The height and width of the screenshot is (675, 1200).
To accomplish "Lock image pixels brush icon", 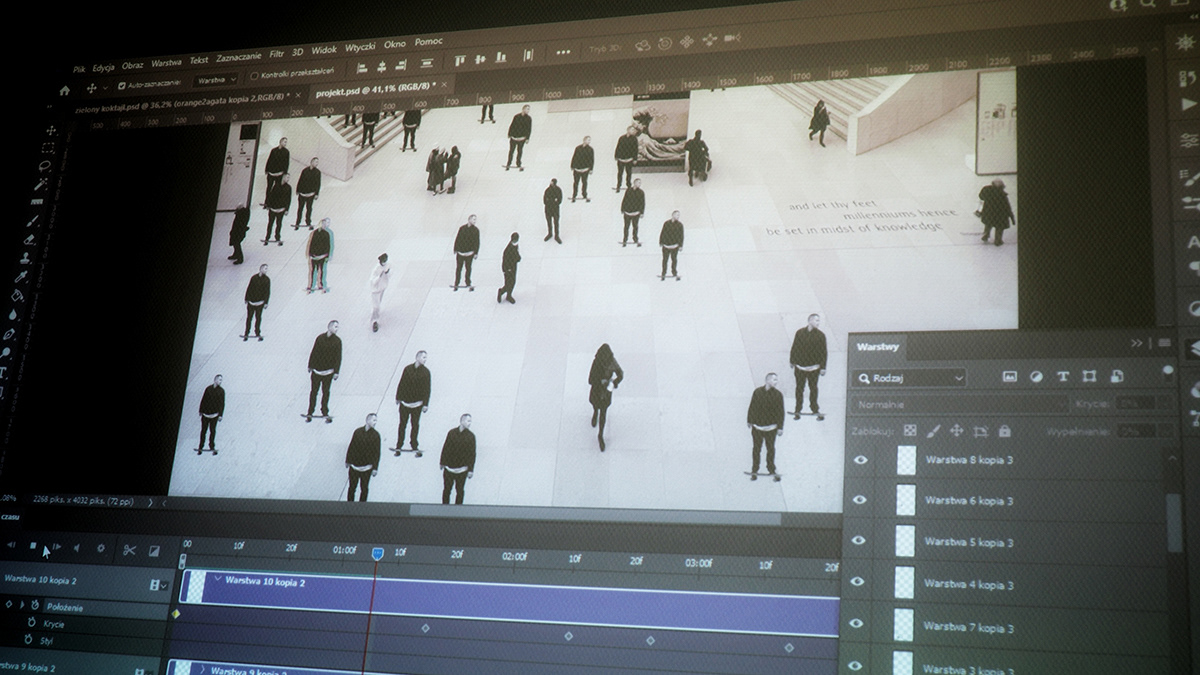I will tap(933, 431).
